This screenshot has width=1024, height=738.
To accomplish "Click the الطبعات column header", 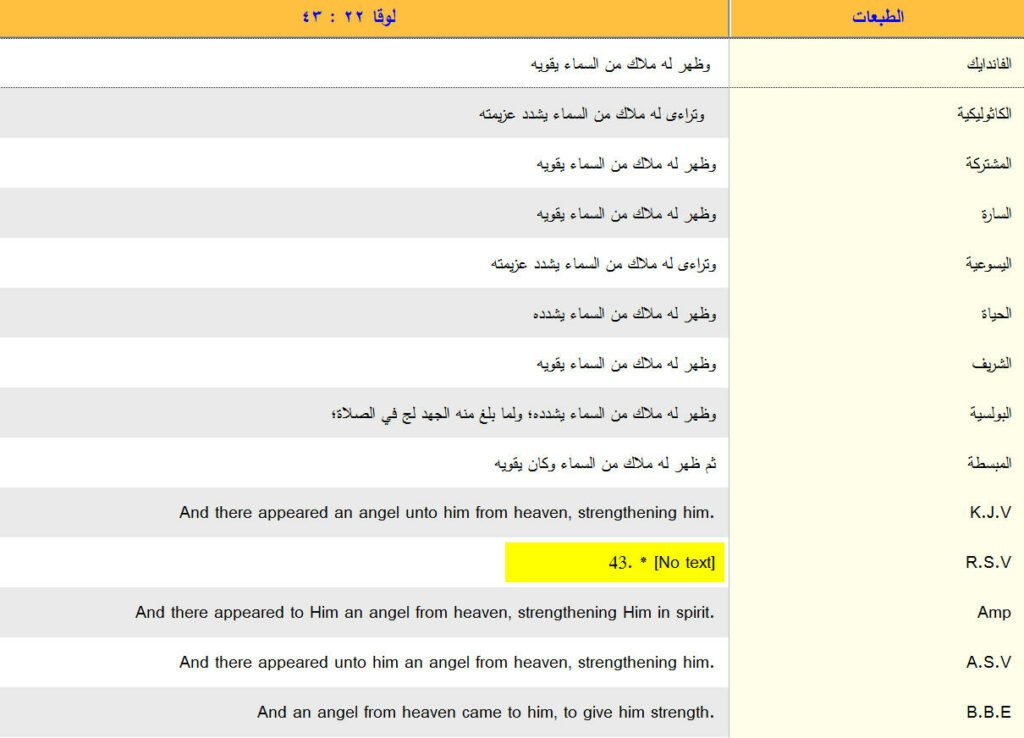I will point(878,17).
